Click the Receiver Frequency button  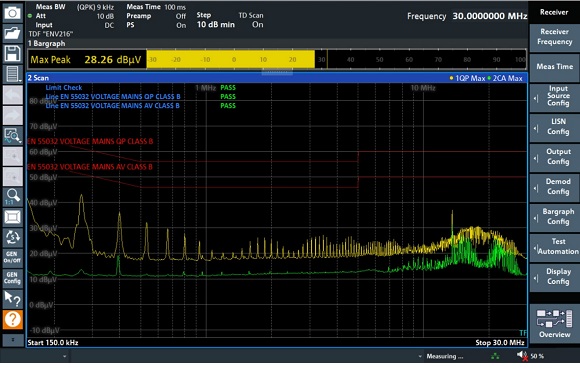click(554, 37)
